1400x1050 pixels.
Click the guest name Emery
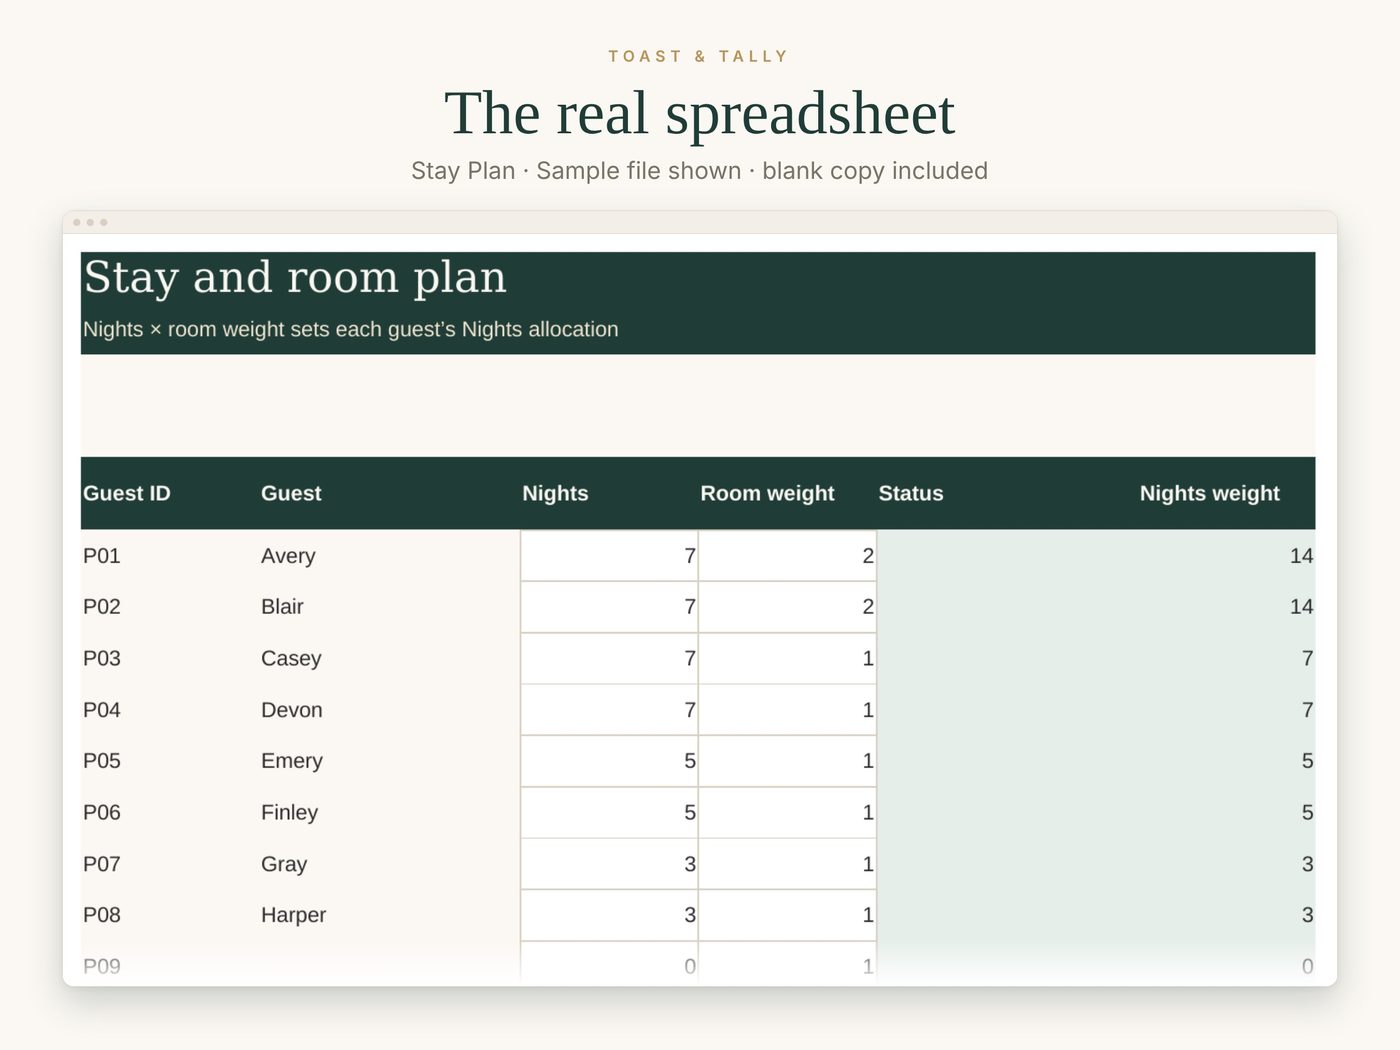[292, 761]
